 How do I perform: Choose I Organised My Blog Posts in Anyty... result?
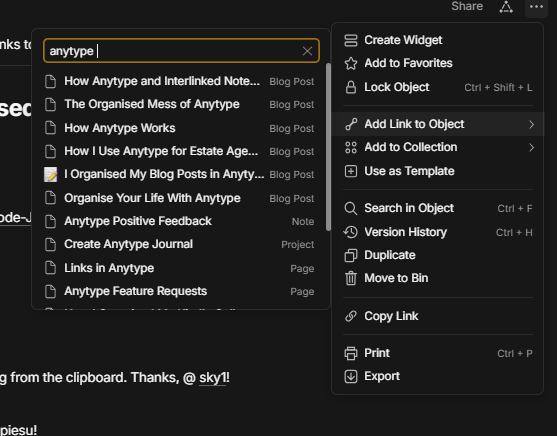(x=180, y=174)
